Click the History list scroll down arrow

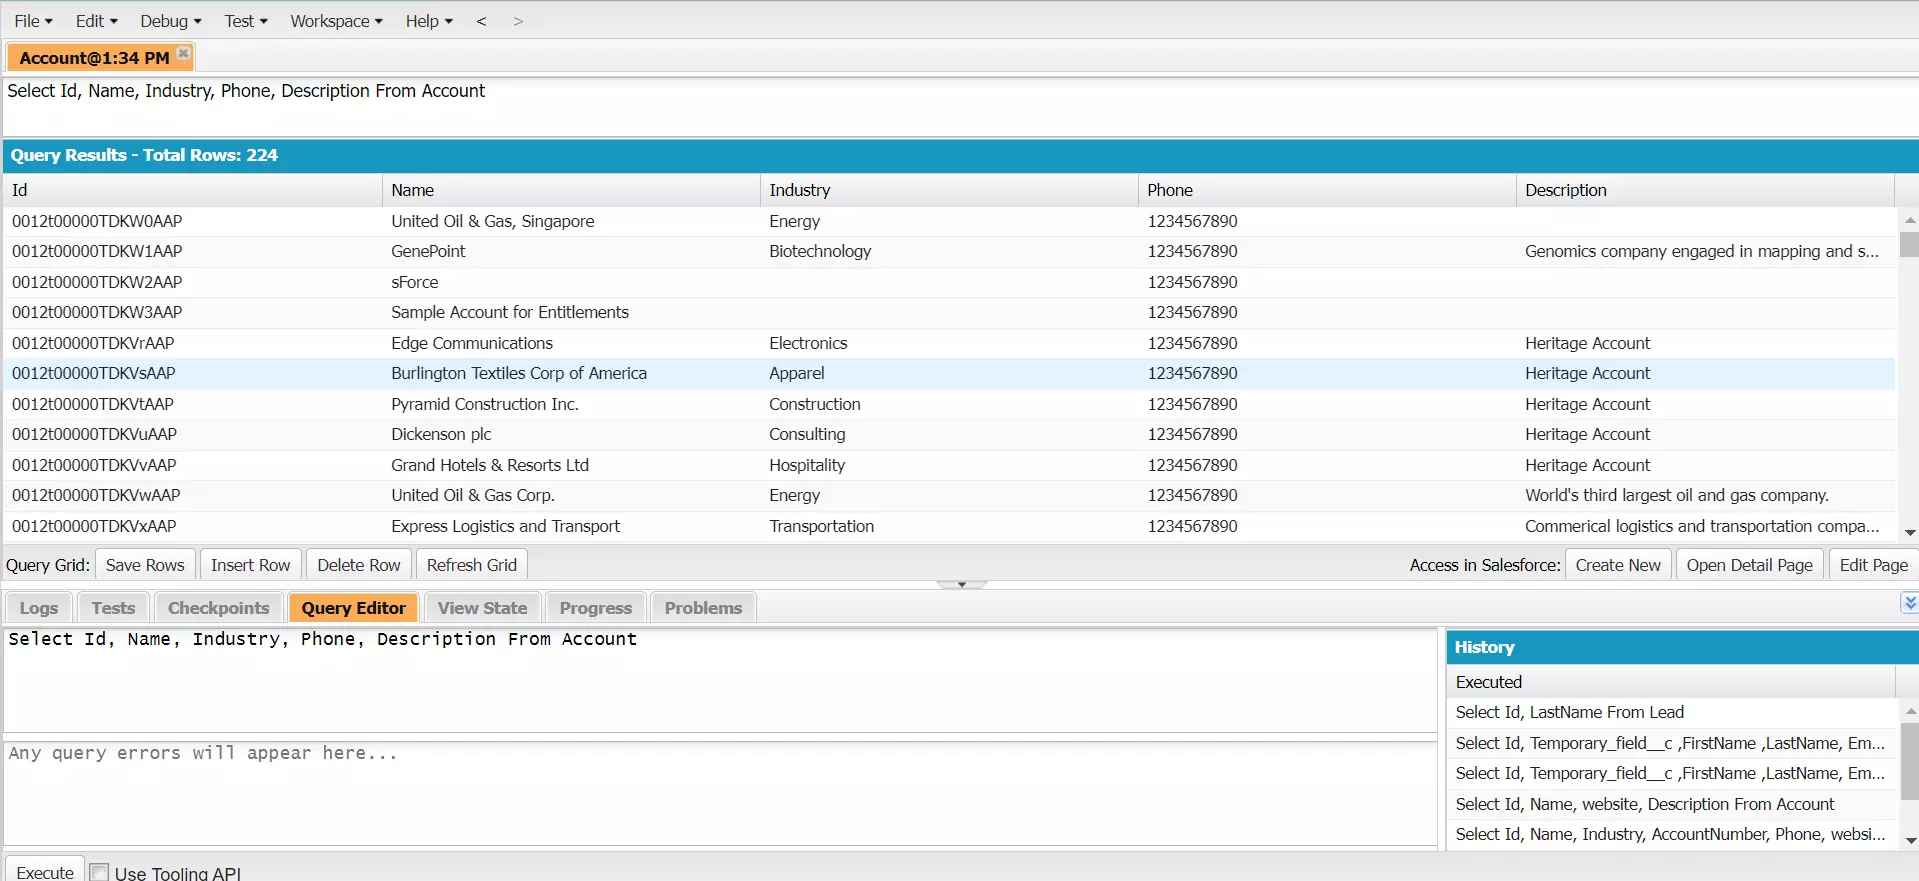(x=1910, y=841)
